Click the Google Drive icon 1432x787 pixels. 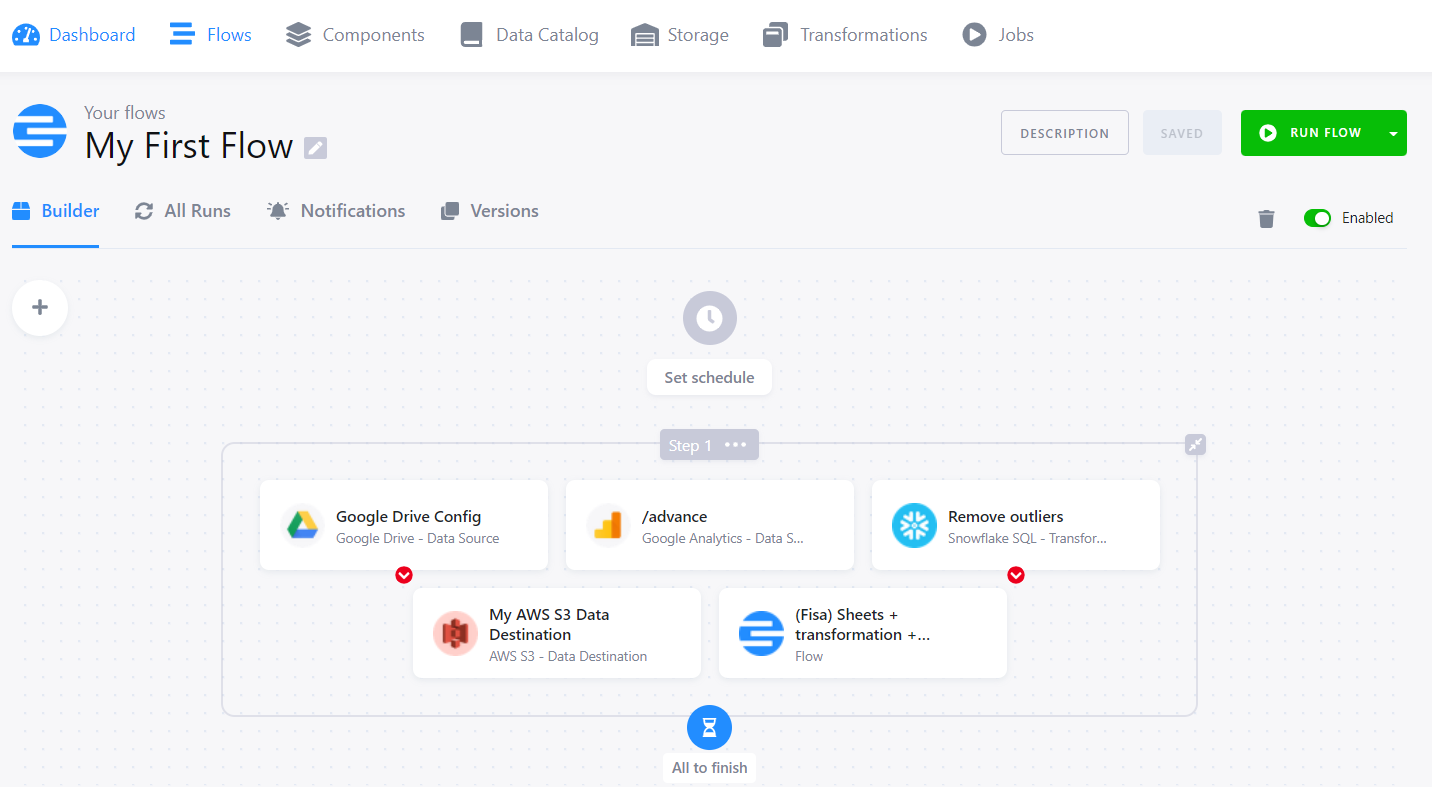click(x=303, y=525)
